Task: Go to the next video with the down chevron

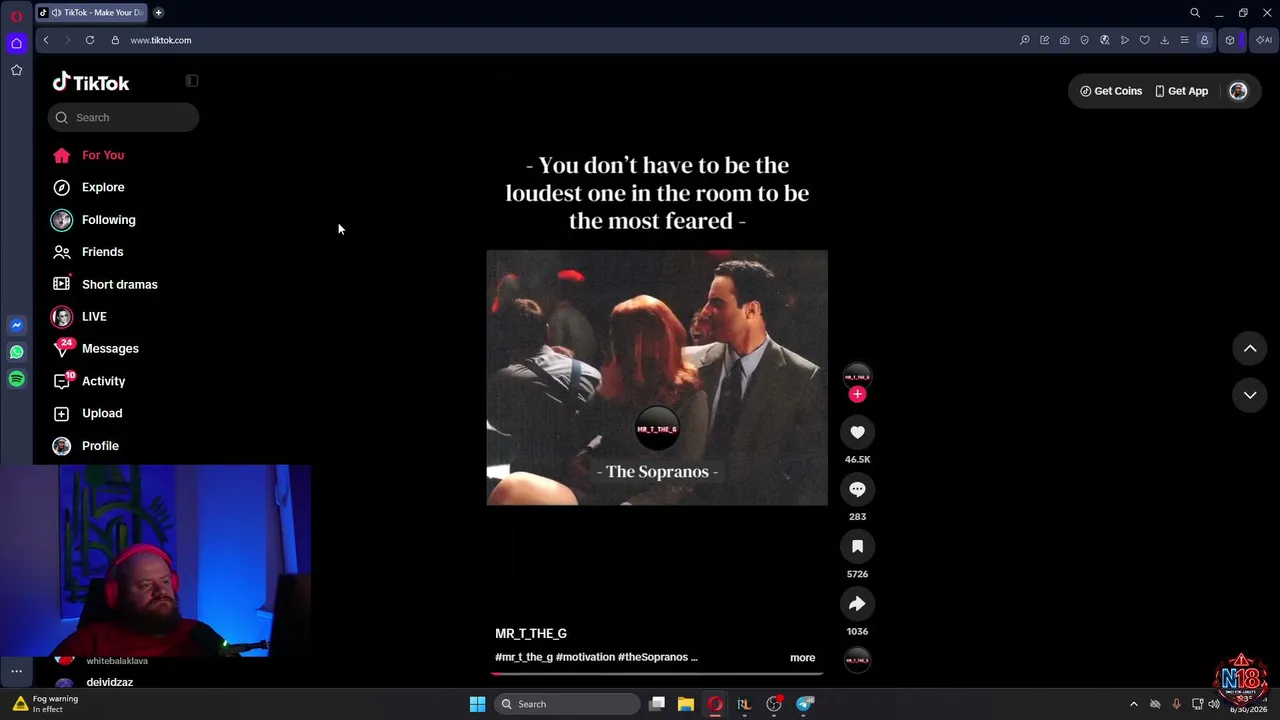Action: [x=1250, y=395]
